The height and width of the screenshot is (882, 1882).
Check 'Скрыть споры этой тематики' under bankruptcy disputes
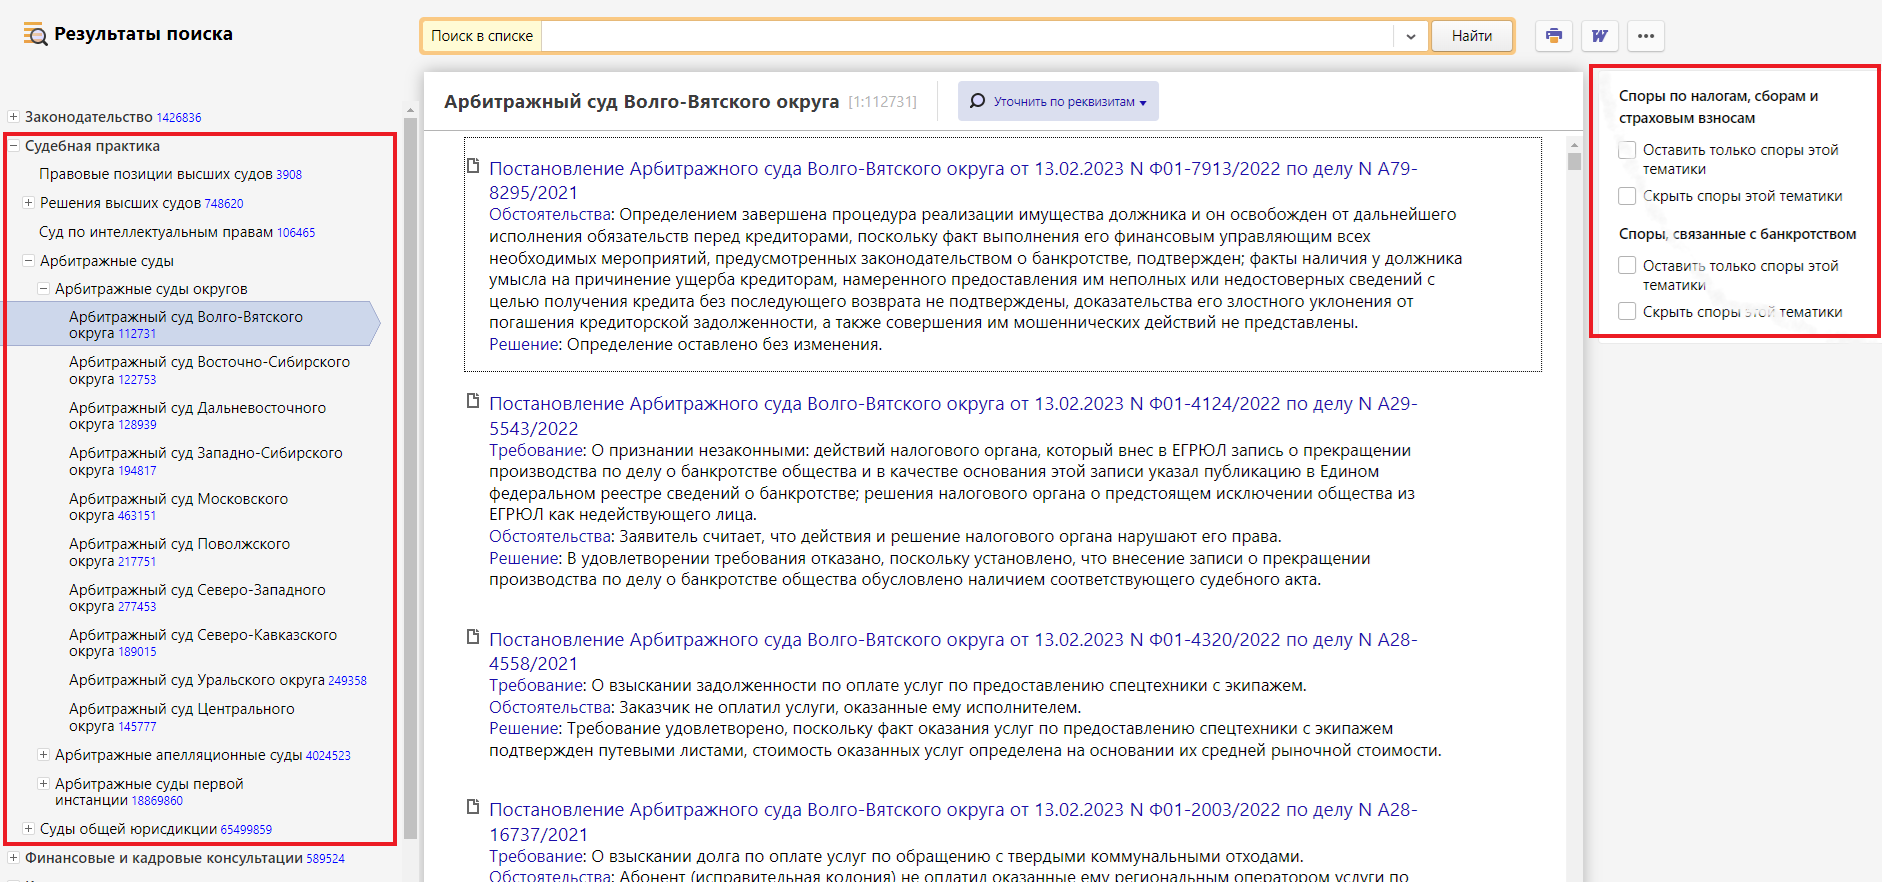pyautogui.click(x=1627, y=312)
